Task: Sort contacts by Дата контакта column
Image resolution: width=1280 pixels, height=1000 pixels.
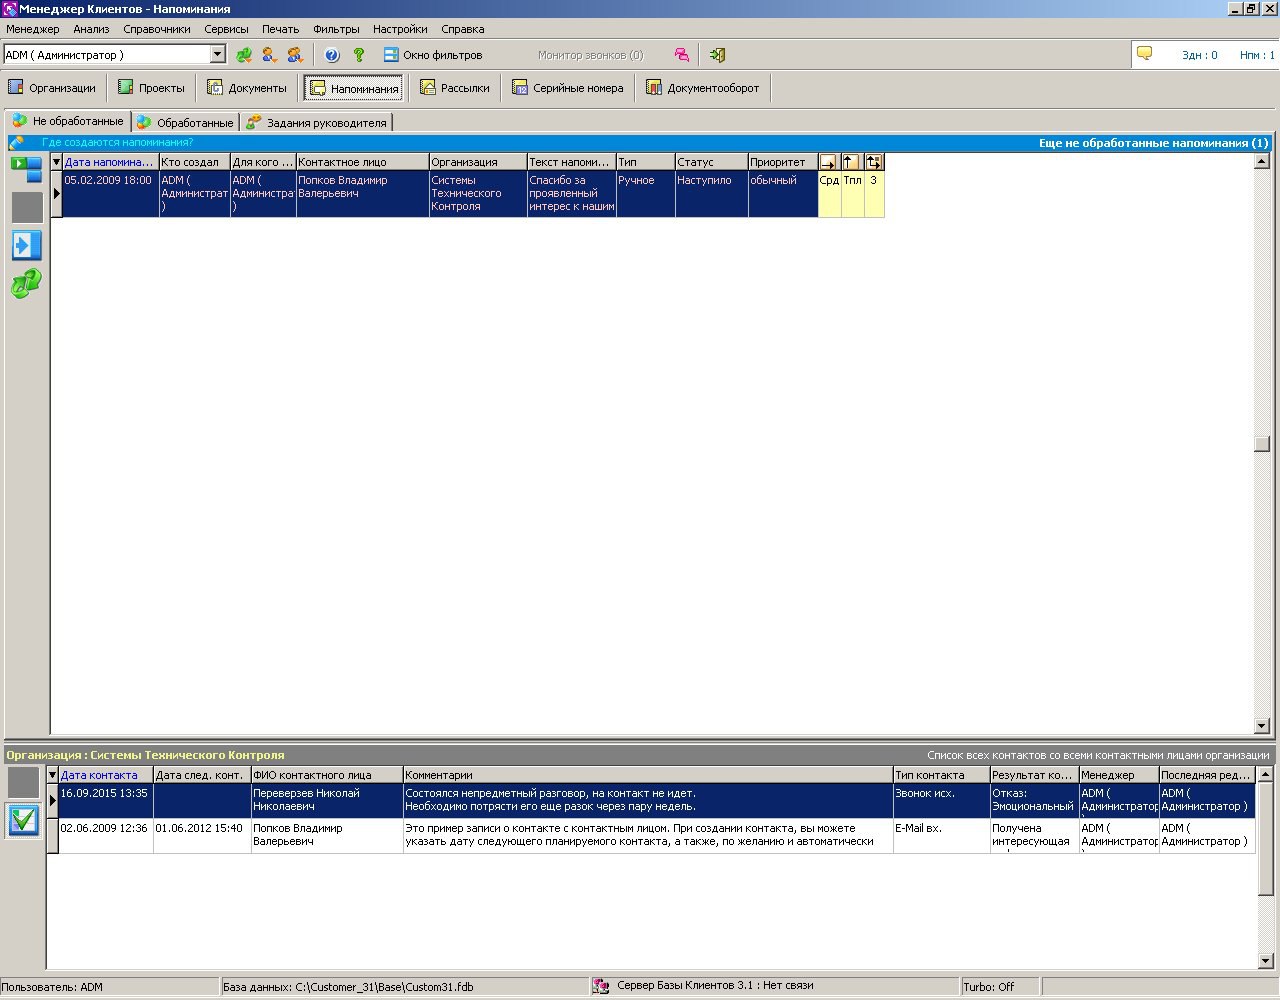Action: [x=105, y=775]
